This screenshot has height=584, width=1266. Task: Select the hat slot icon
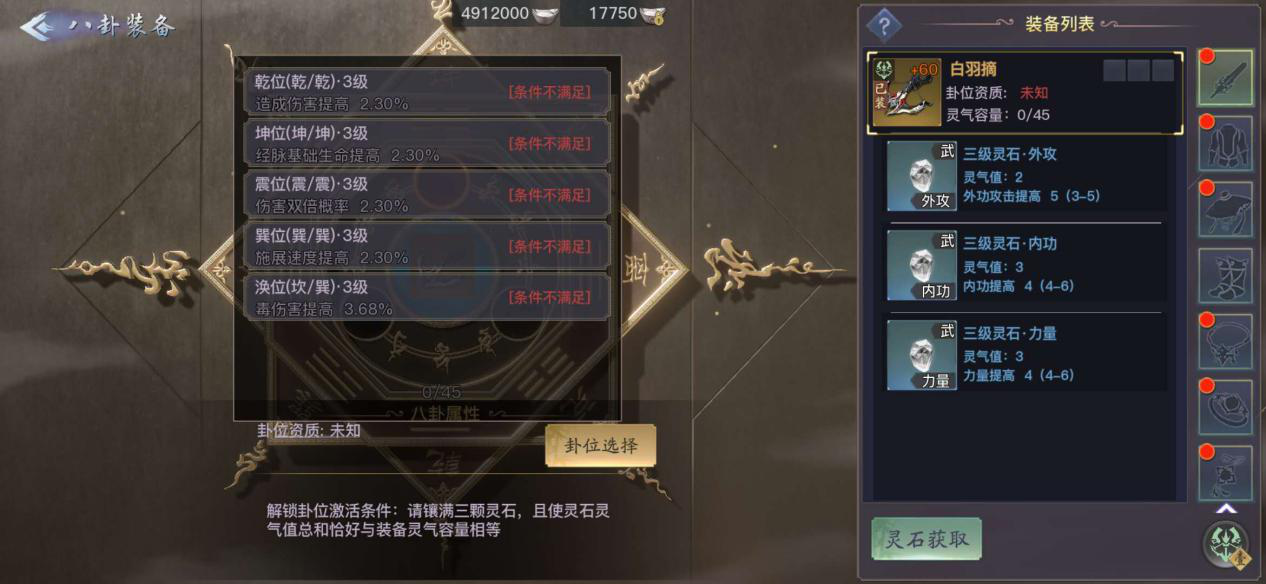coord(1225,209)
